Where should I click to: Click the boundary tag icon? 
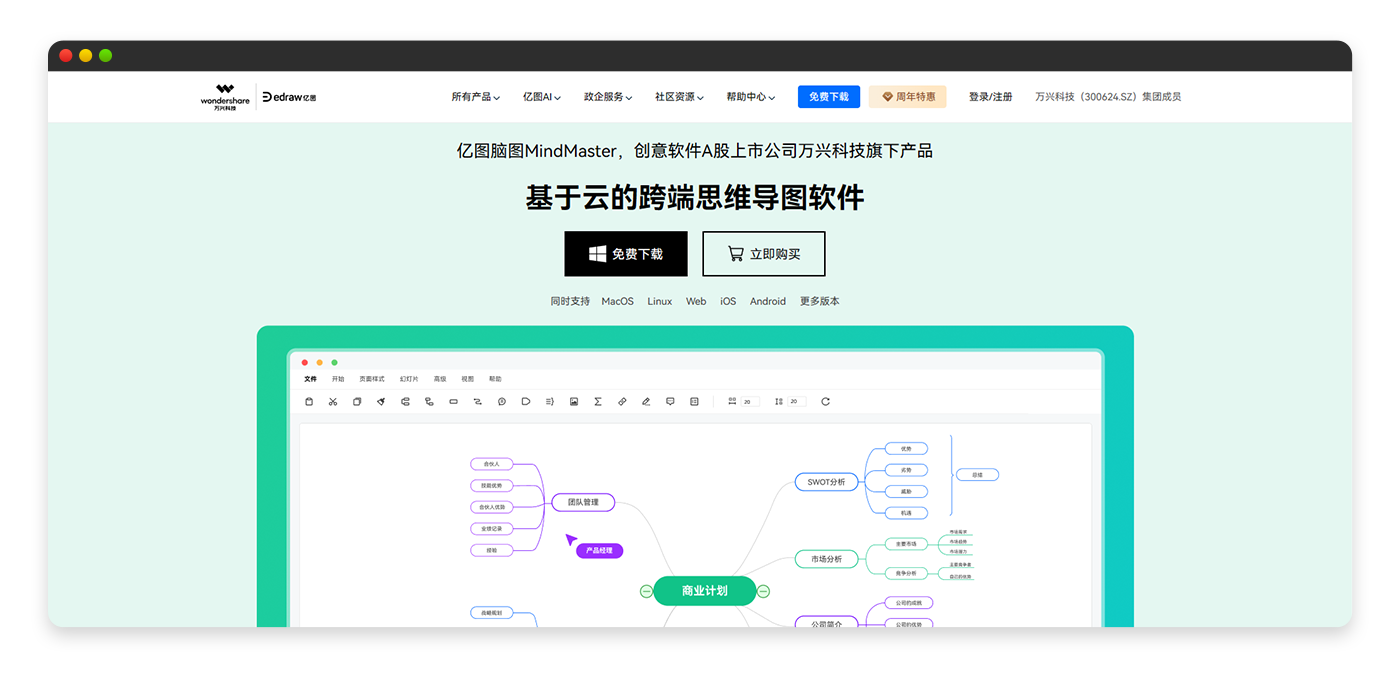point(526,401)
